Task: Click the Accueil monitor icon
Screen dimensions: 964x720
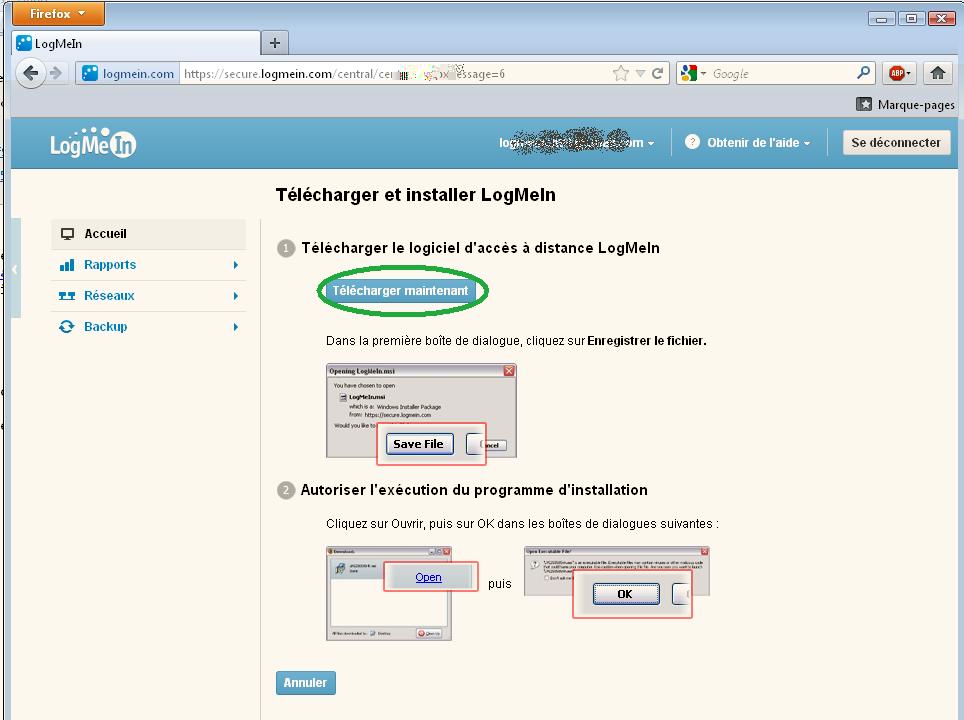Action: 67,234
